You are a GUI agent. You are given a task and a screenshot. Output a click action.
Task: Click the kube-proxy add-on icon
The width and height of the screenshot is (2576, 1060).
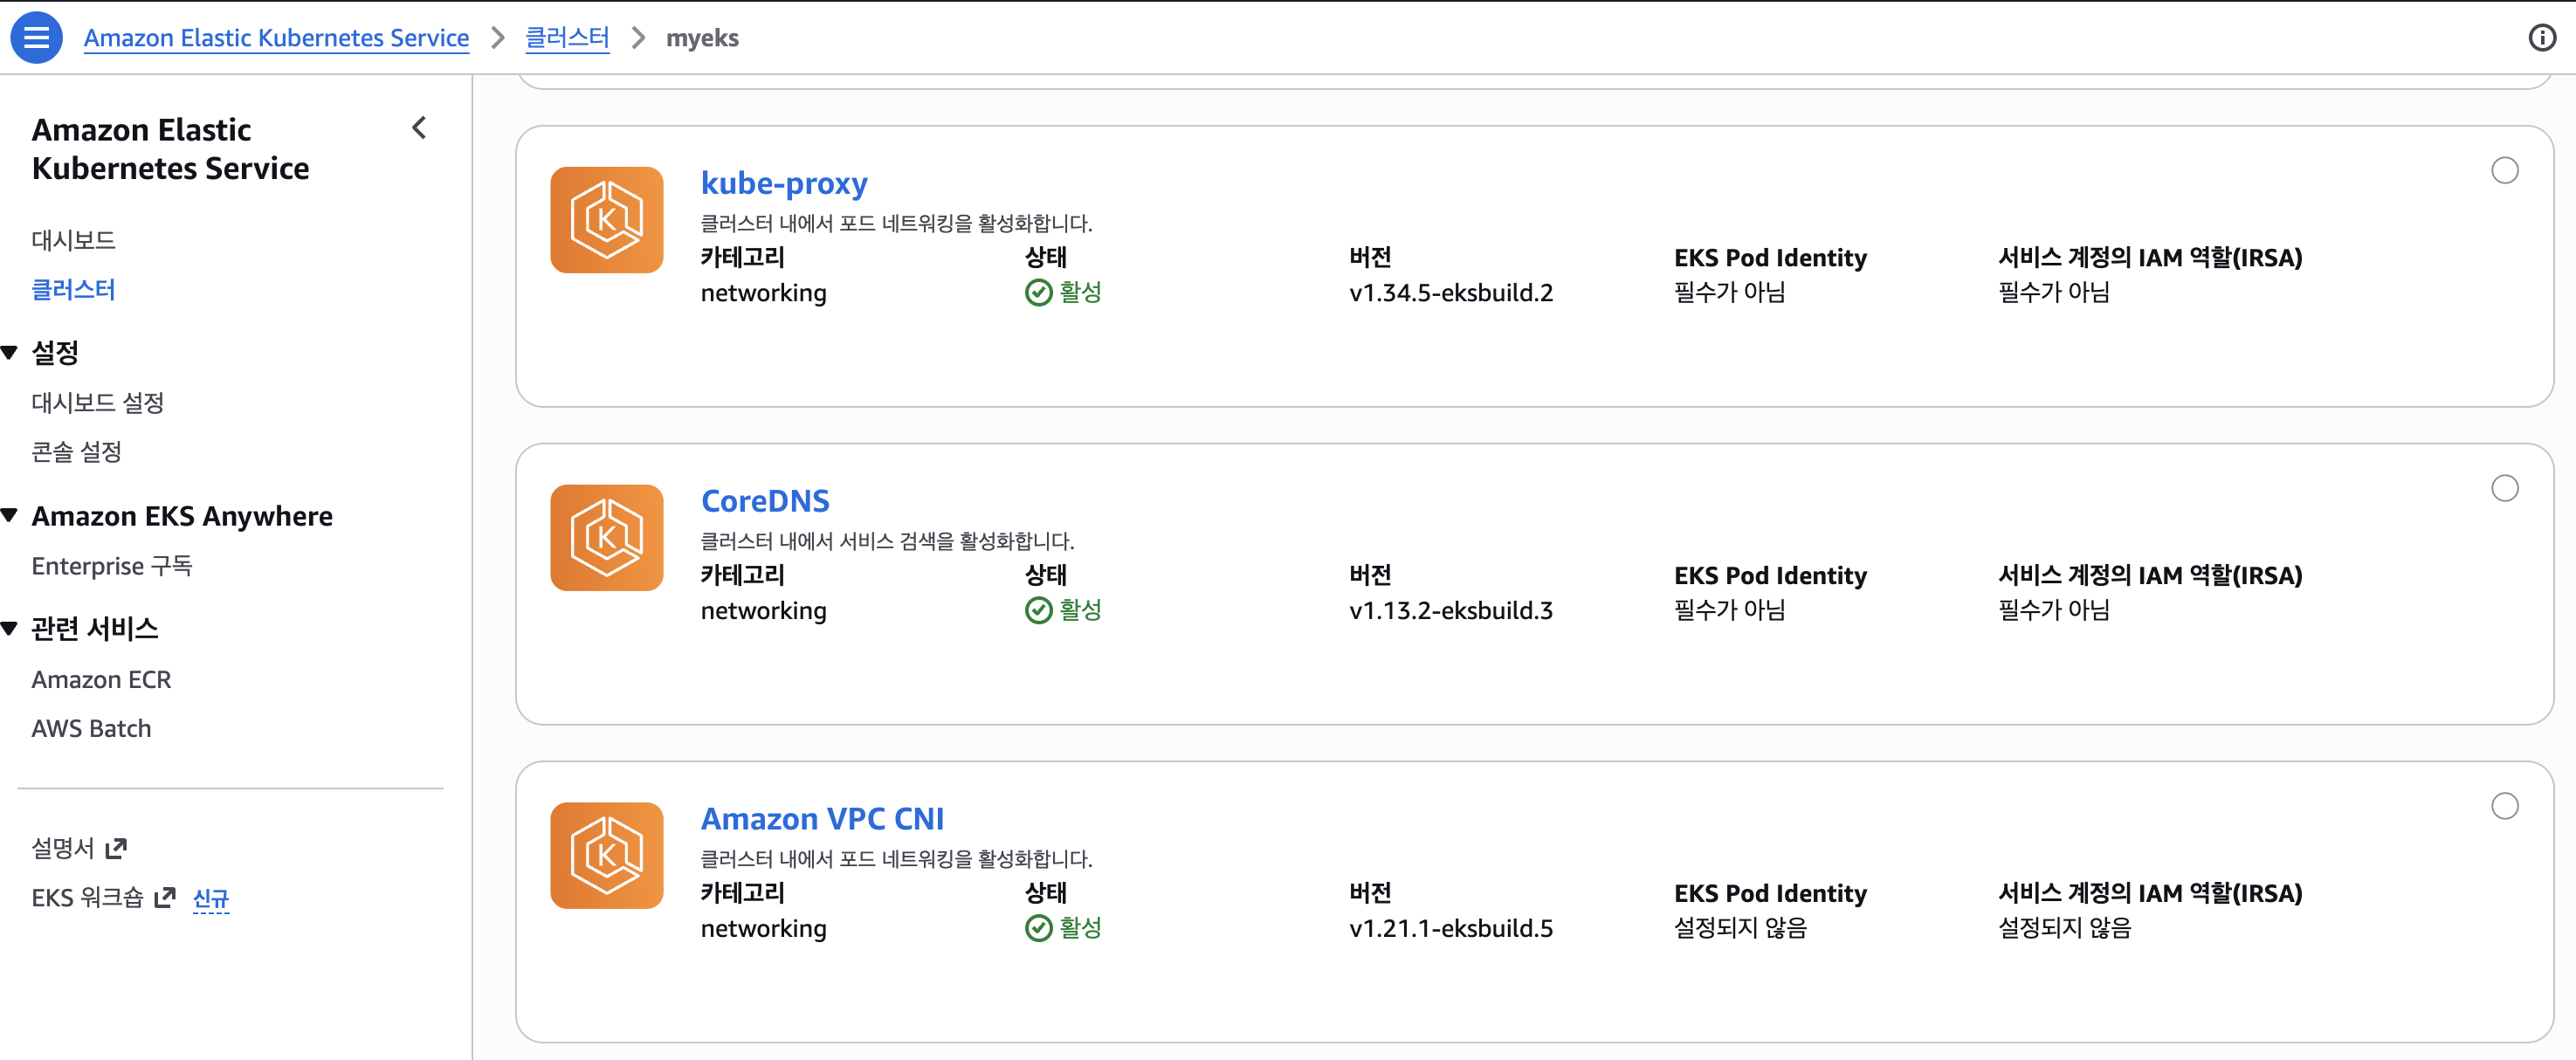pyautogui.click(x=606, y=220)
